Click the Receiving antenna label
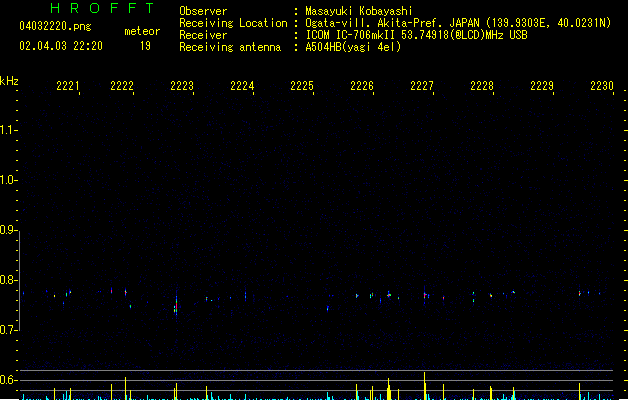 point(230,47)
